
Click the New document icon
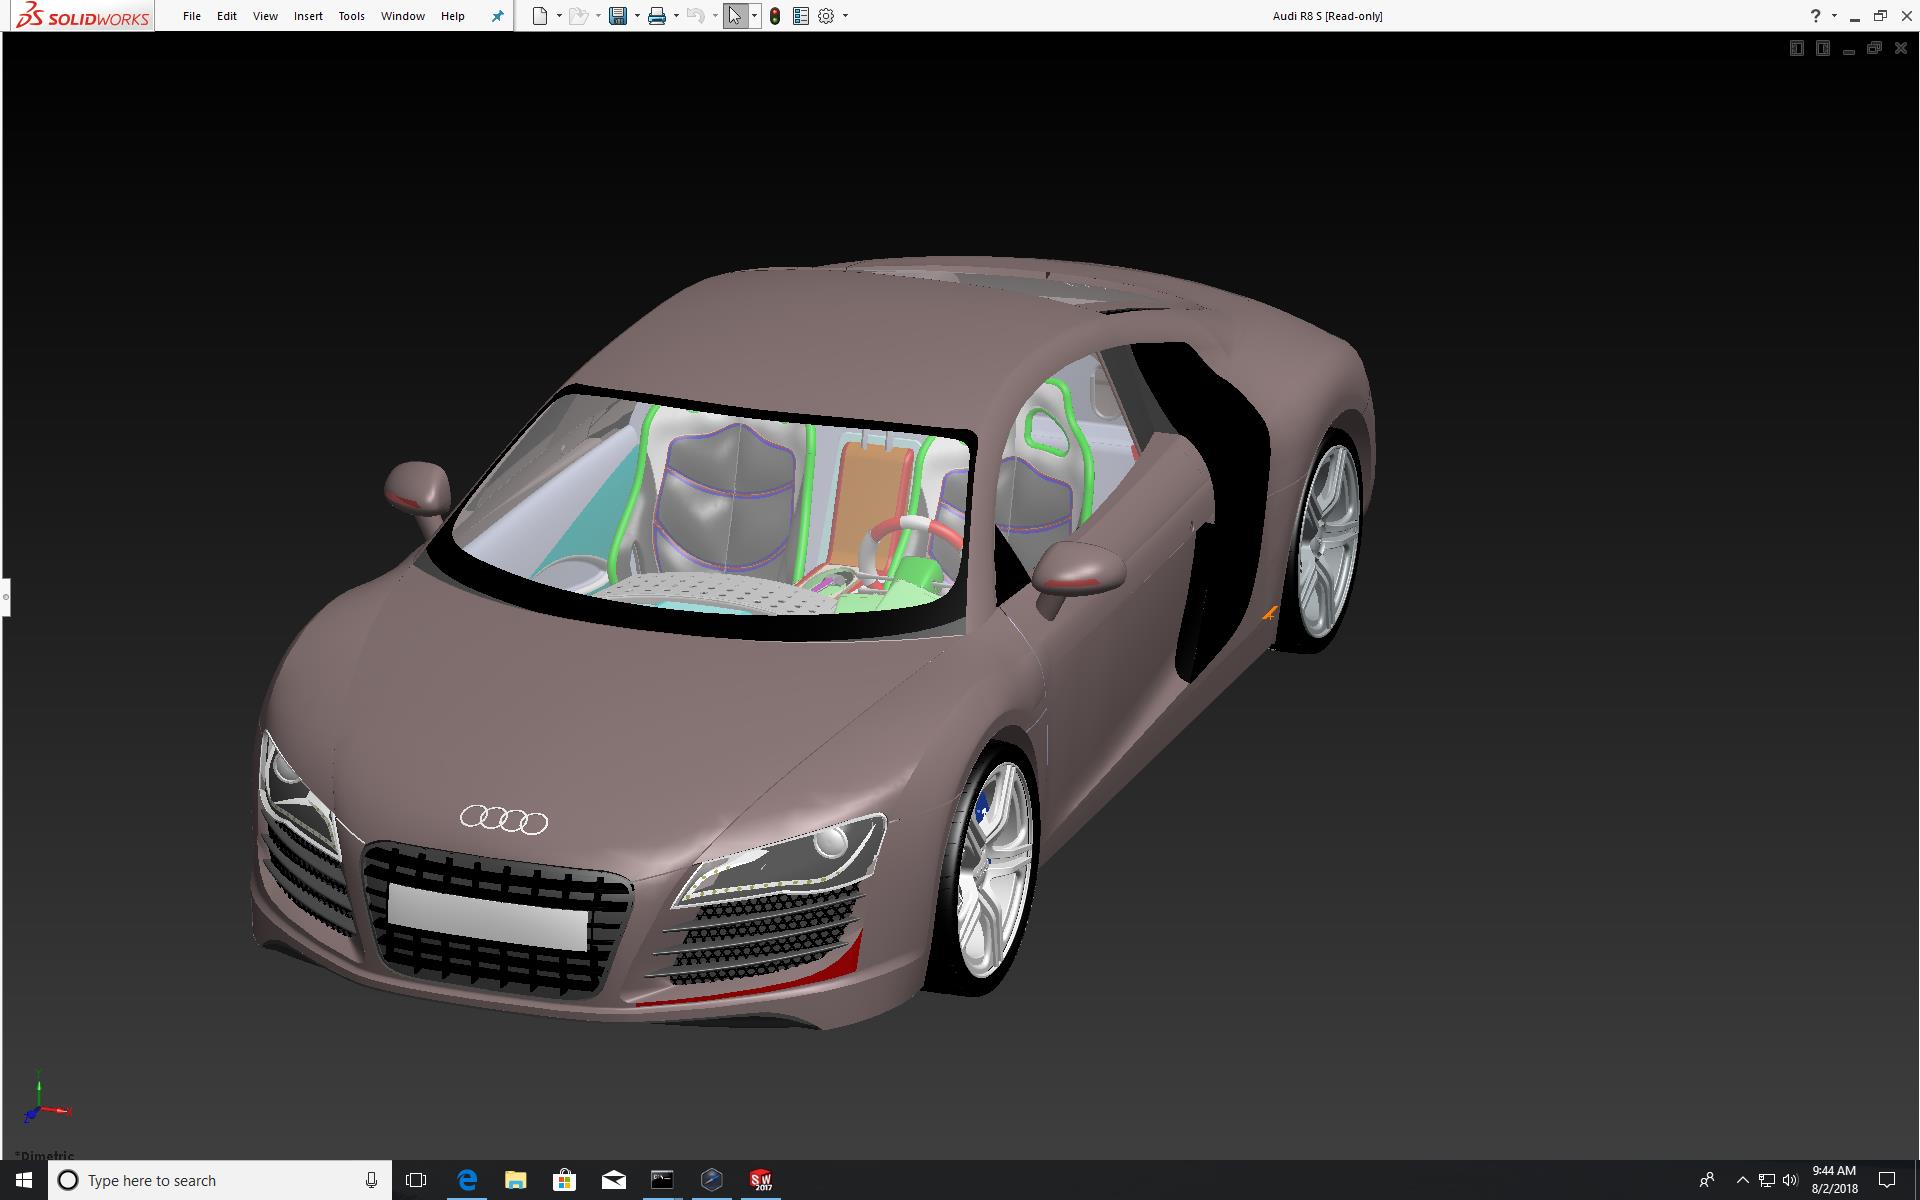click(540, 16)
